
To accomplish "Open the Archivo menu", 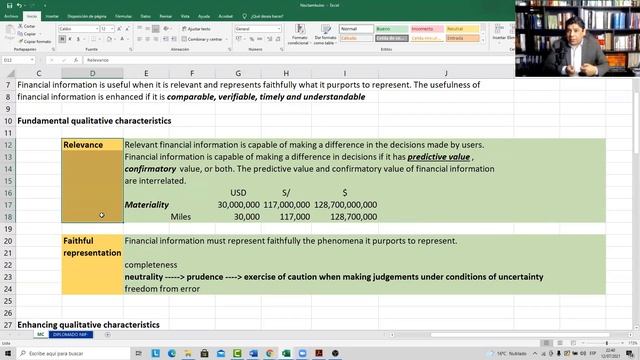I will coord(11,16).
